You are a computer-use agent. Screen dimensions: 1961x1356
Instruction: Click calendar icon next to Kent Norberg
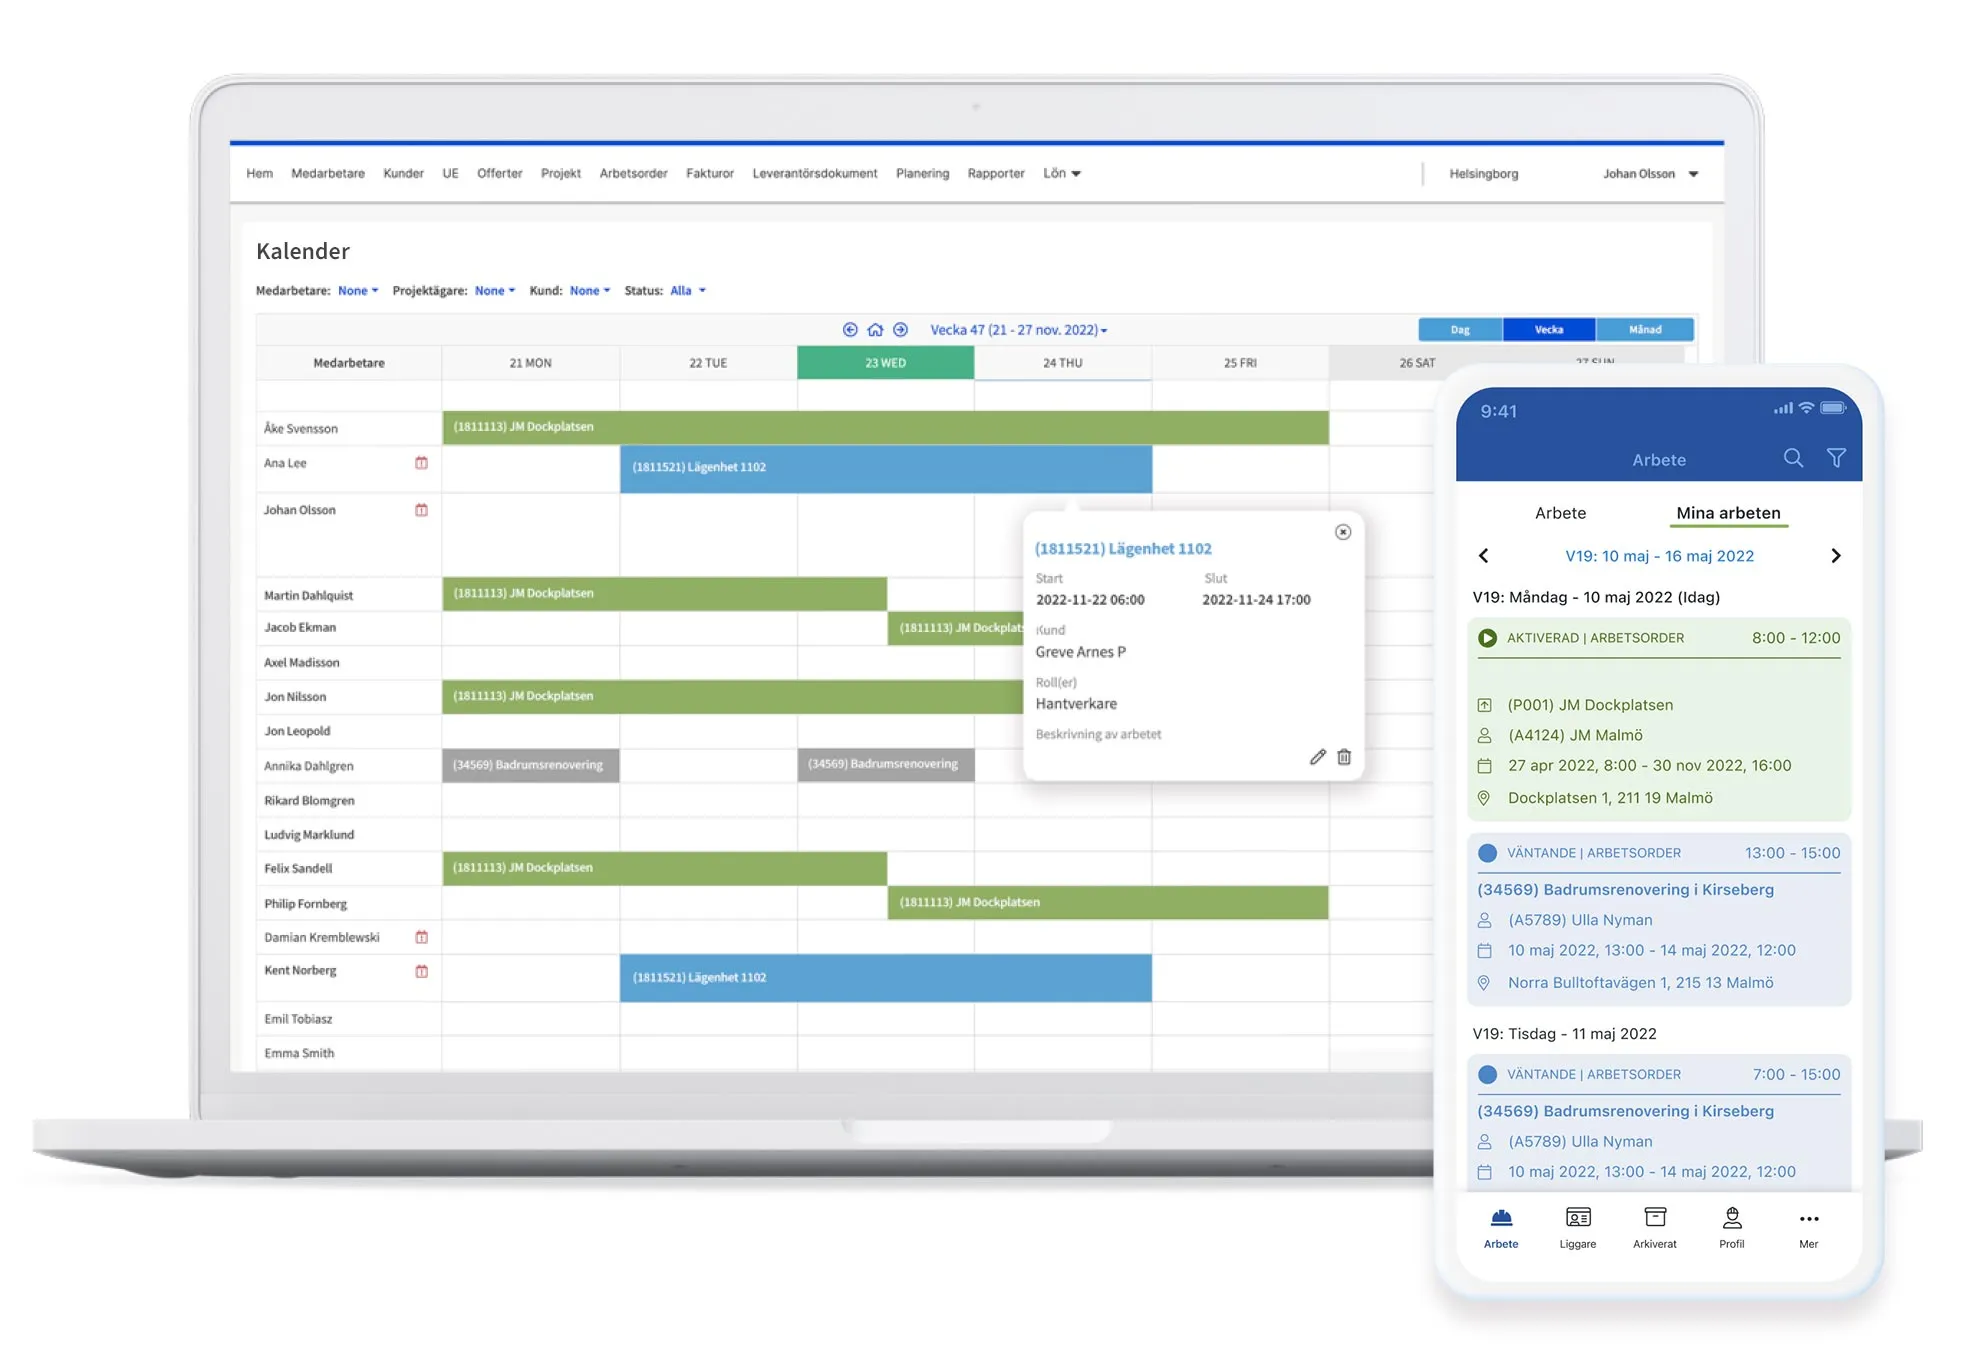(421, 971)
